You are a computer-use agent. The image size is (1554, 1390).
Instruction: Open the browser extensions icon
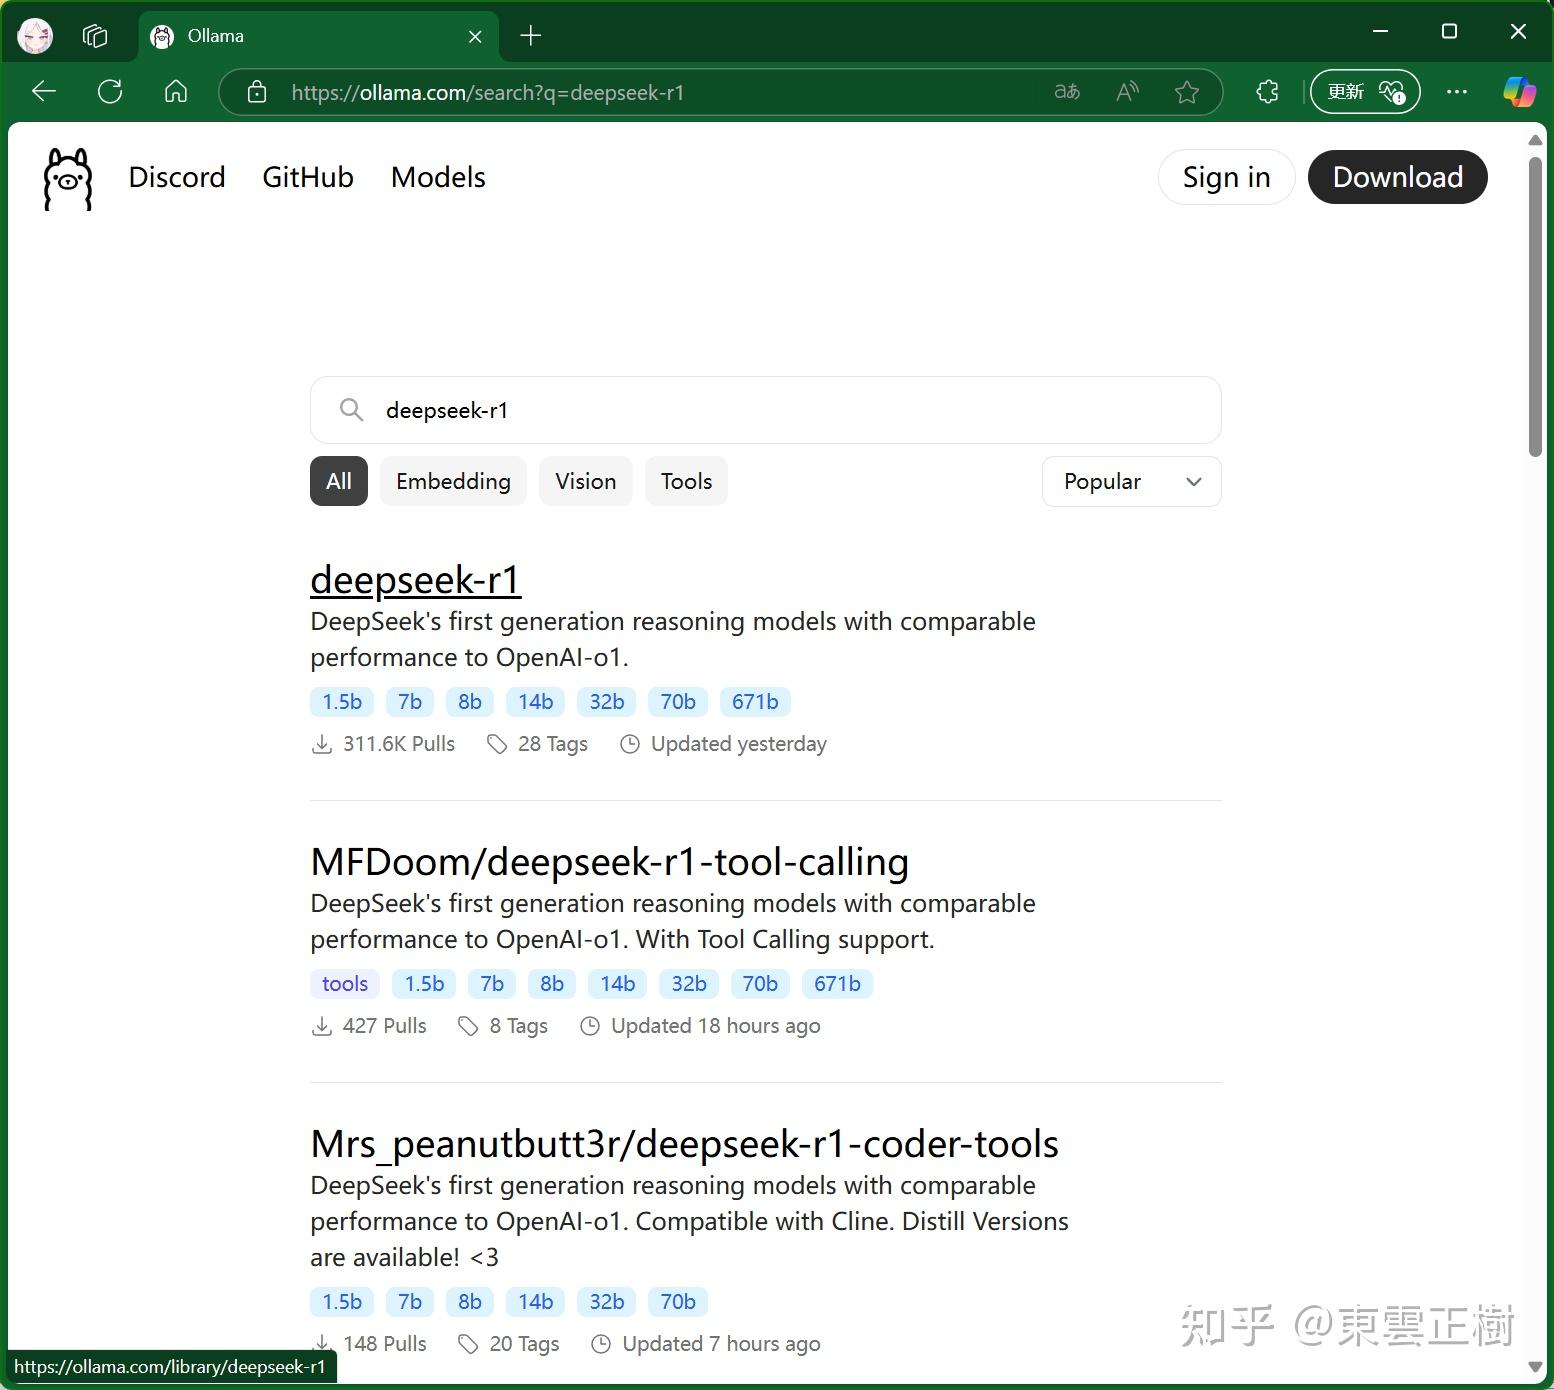(1266, 91)
